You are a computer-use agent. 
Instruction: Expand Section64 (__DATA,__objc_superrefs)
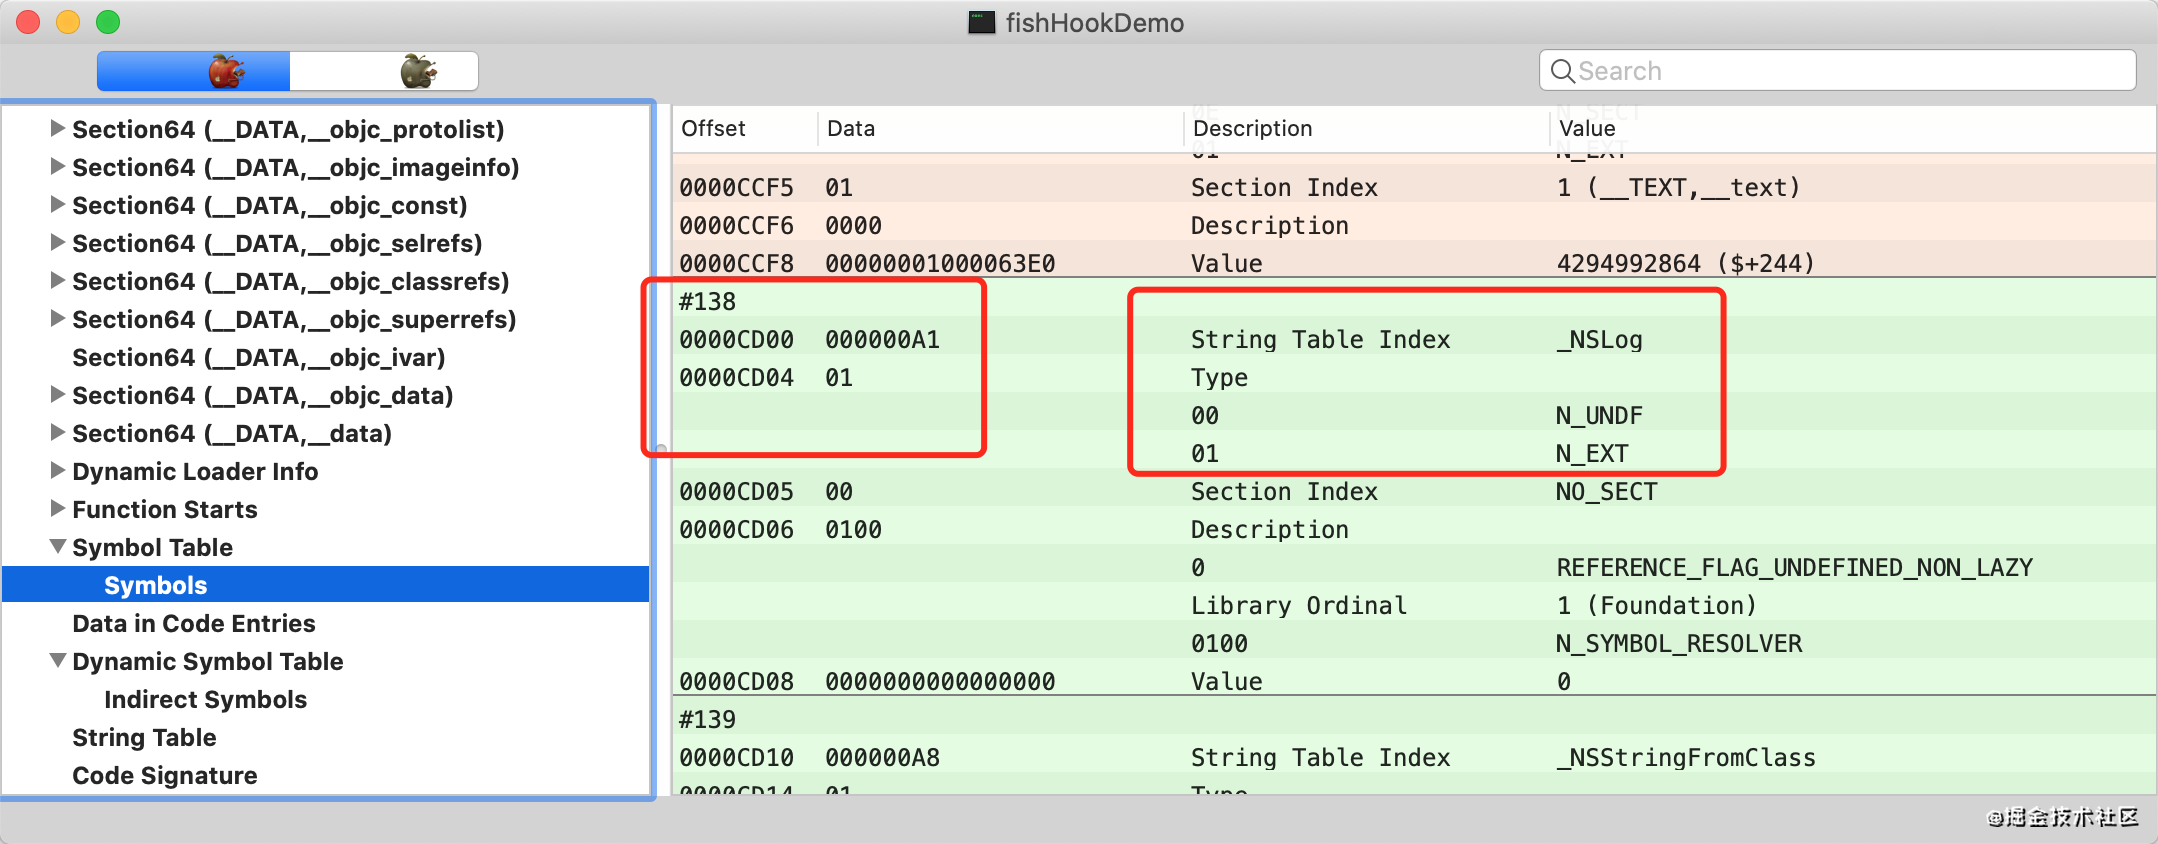click(x=58, y=318)
